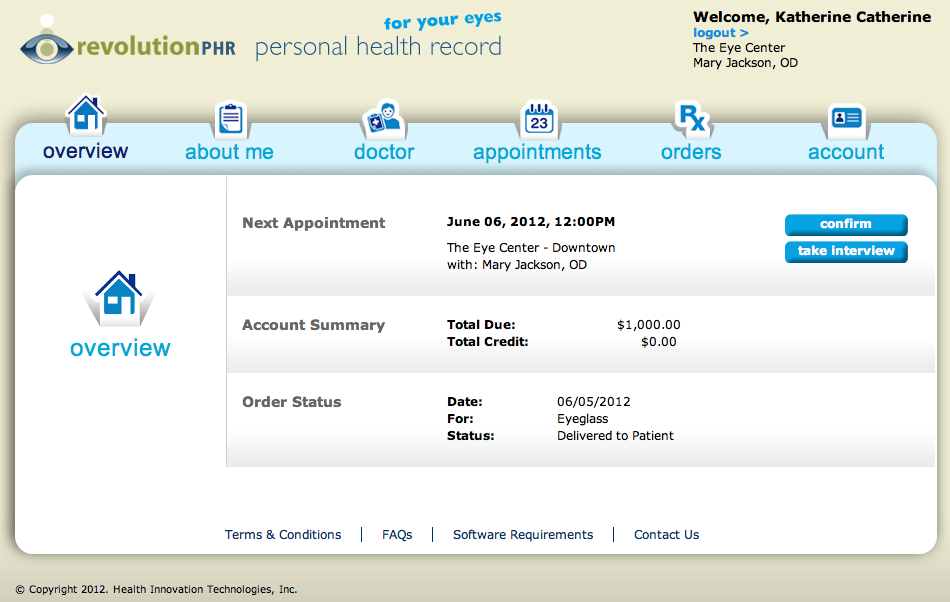Screen dimensions: 950x602
Task: Select the doctor tab label
Action: [384, 152]
